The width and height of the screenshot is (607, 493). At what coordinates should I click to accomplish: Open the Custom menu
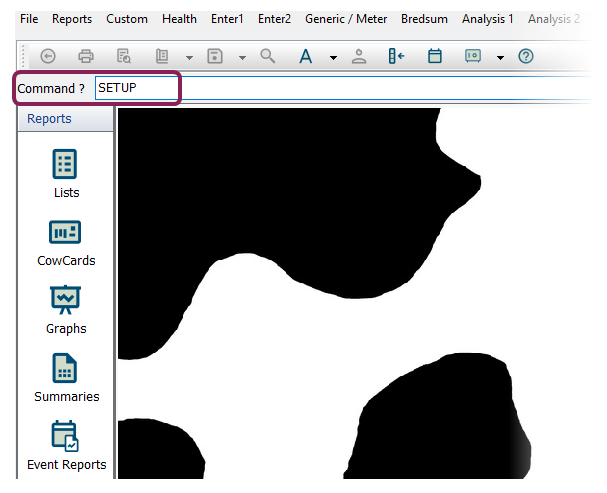(127, 19)
